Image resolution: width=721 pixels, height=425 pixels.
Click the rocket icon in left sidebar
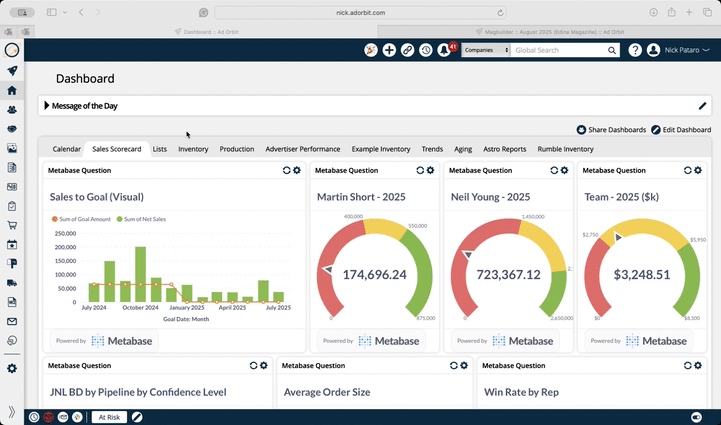[x=12, y=70]
